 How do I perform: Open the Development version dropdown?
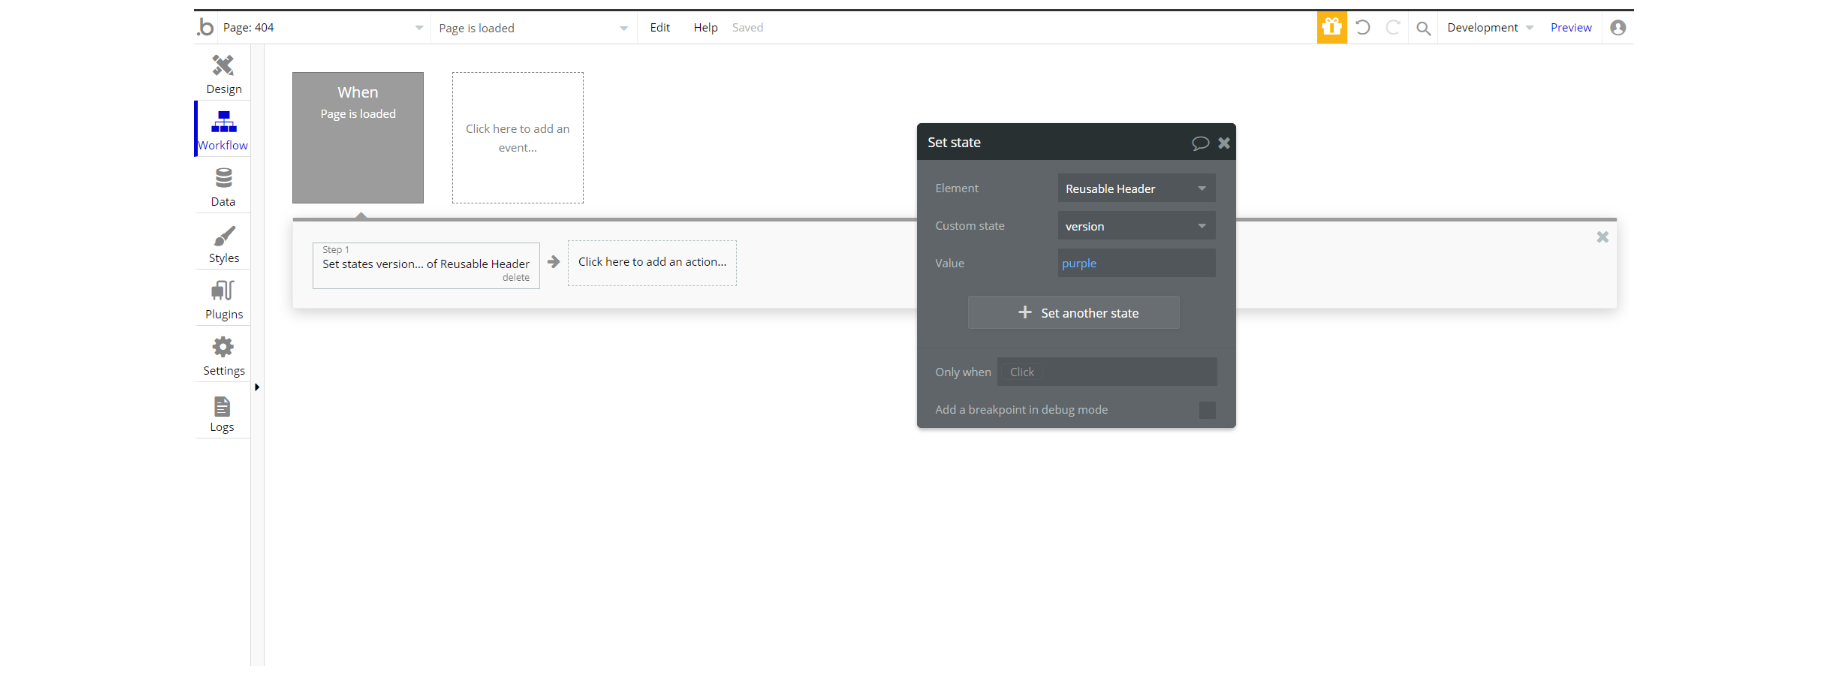click(1489, 28)
